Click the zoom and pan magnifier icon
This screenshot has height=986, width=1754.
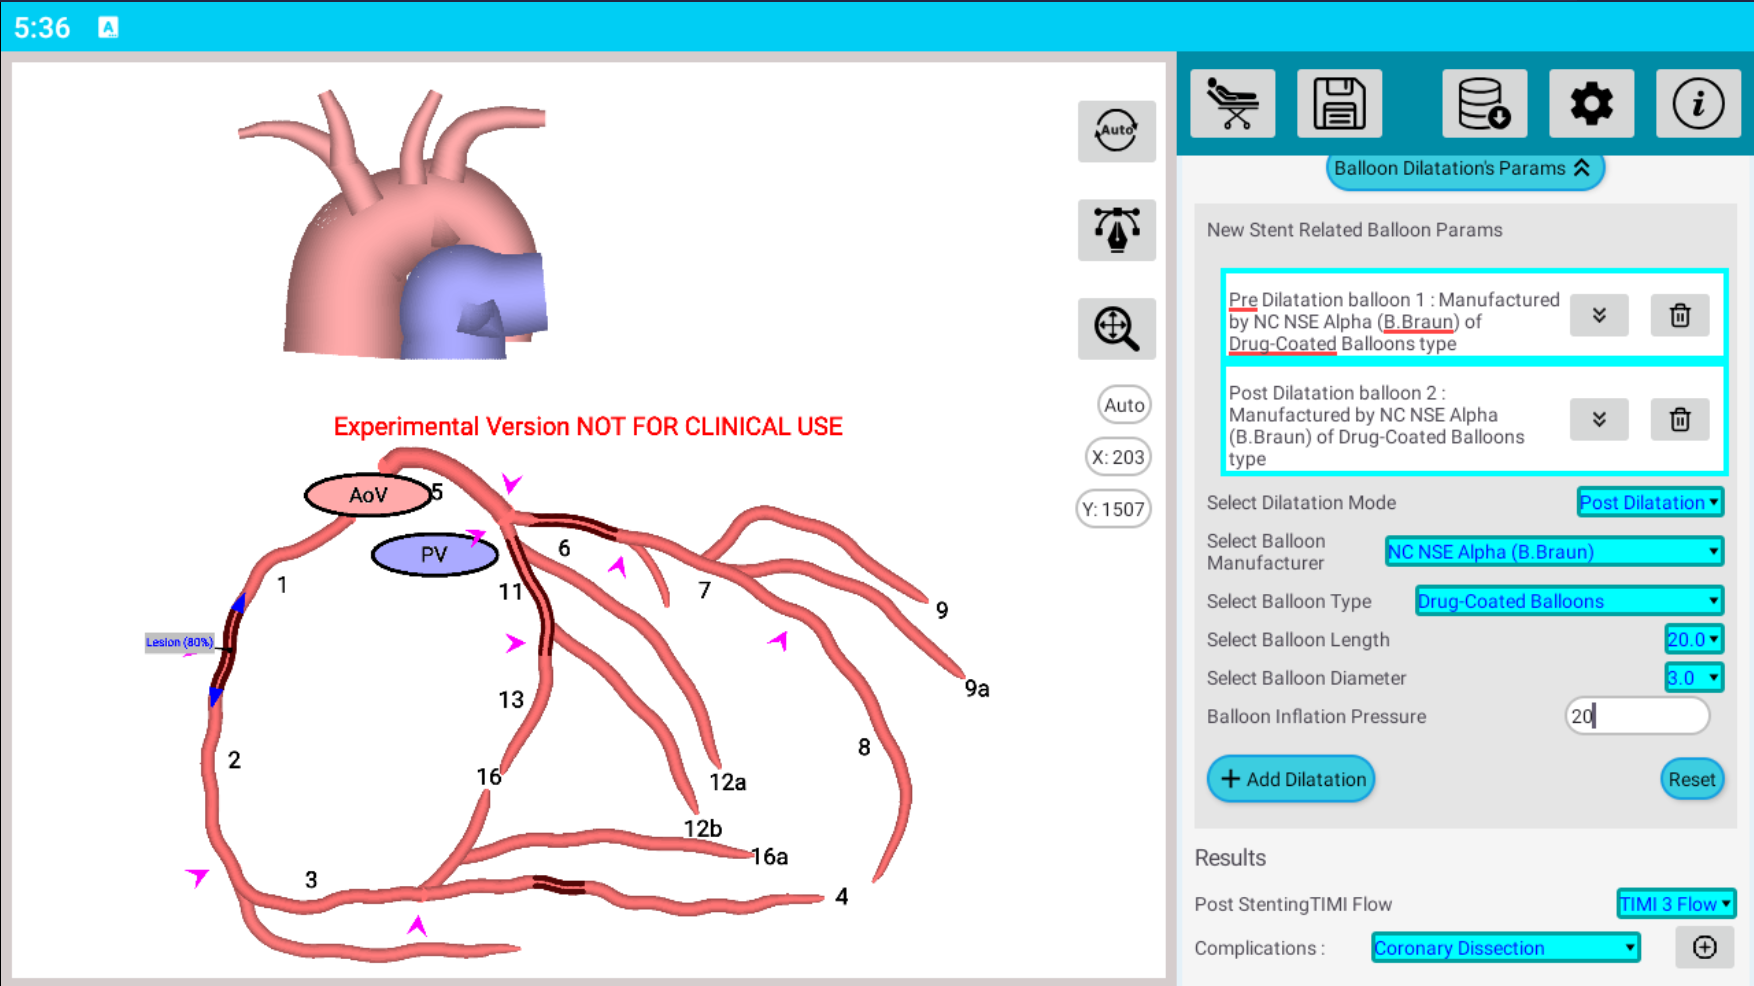coord(1116,328)
